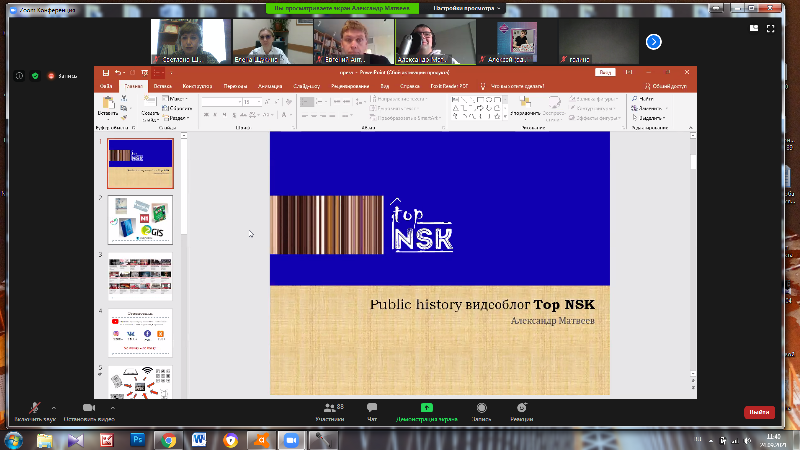The height and width of the screenshot is (450, 800).
Task: Open the Animations ribbon tab
Action: pos(270,86)
